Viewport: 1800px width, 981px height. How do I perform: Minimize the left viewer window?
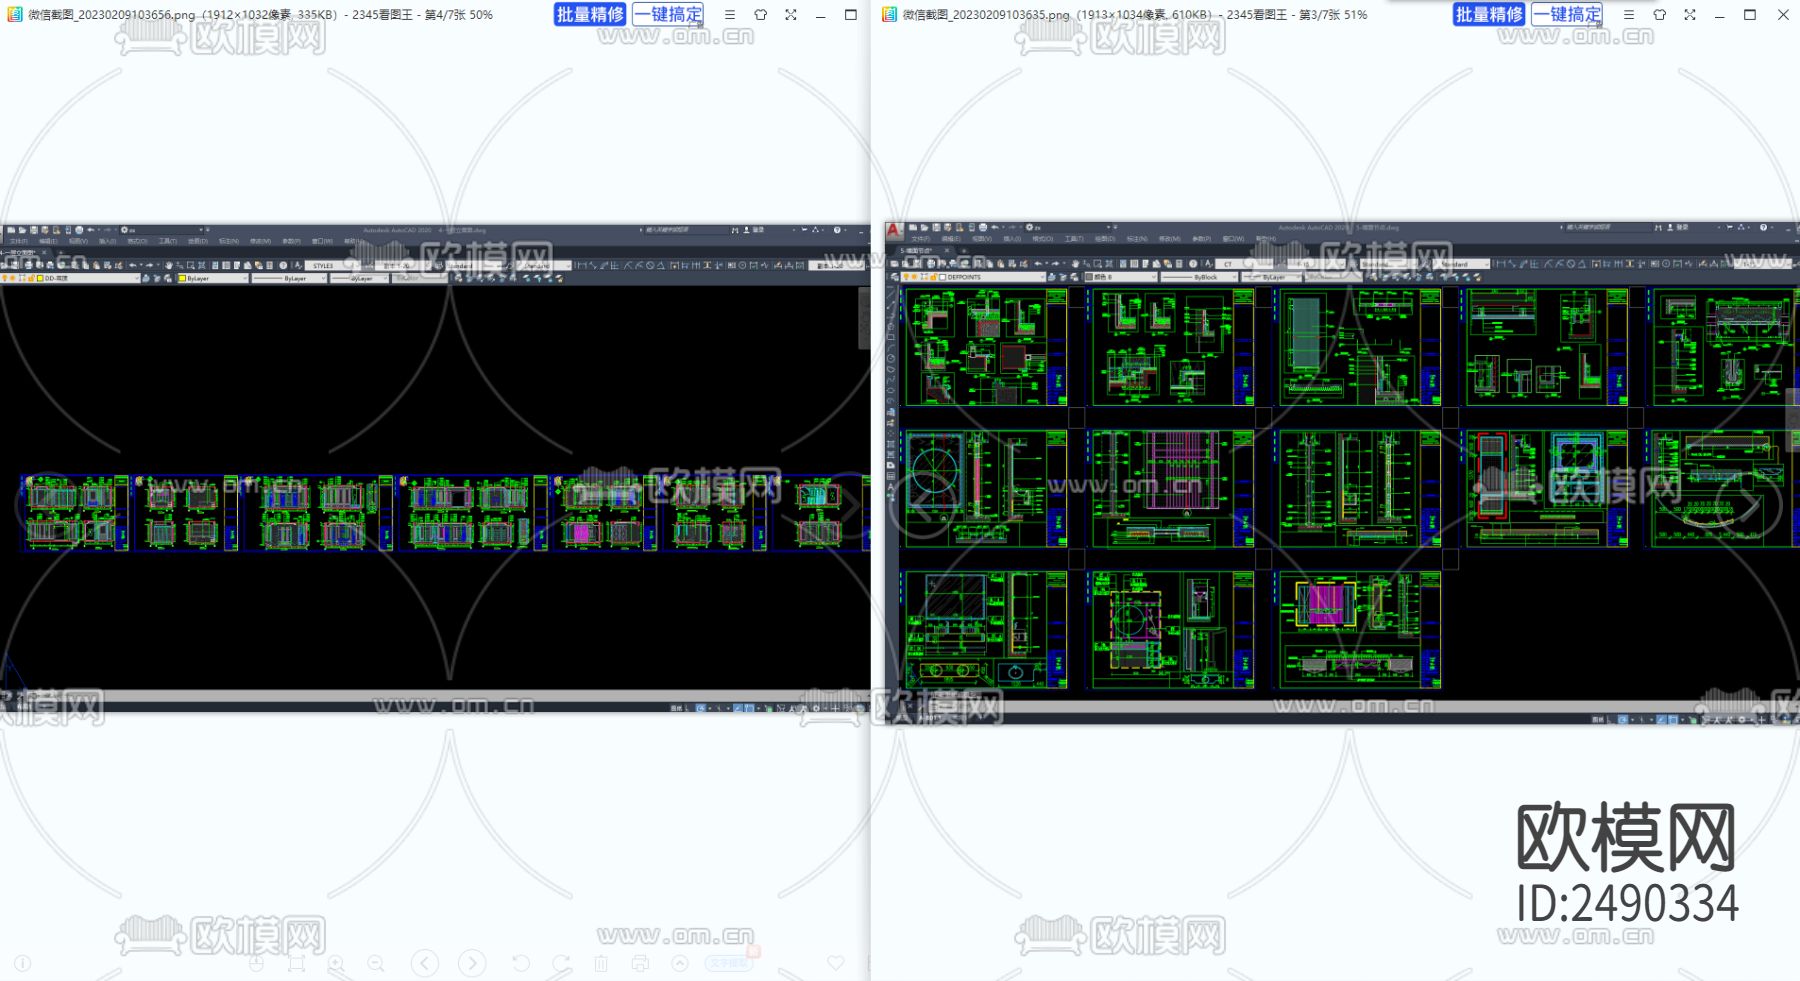point(820,15)
